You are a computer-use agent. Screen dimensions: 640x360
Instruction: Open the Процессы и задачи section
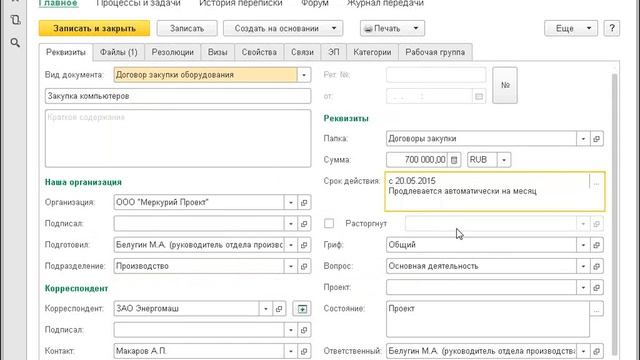coord(138,3)
